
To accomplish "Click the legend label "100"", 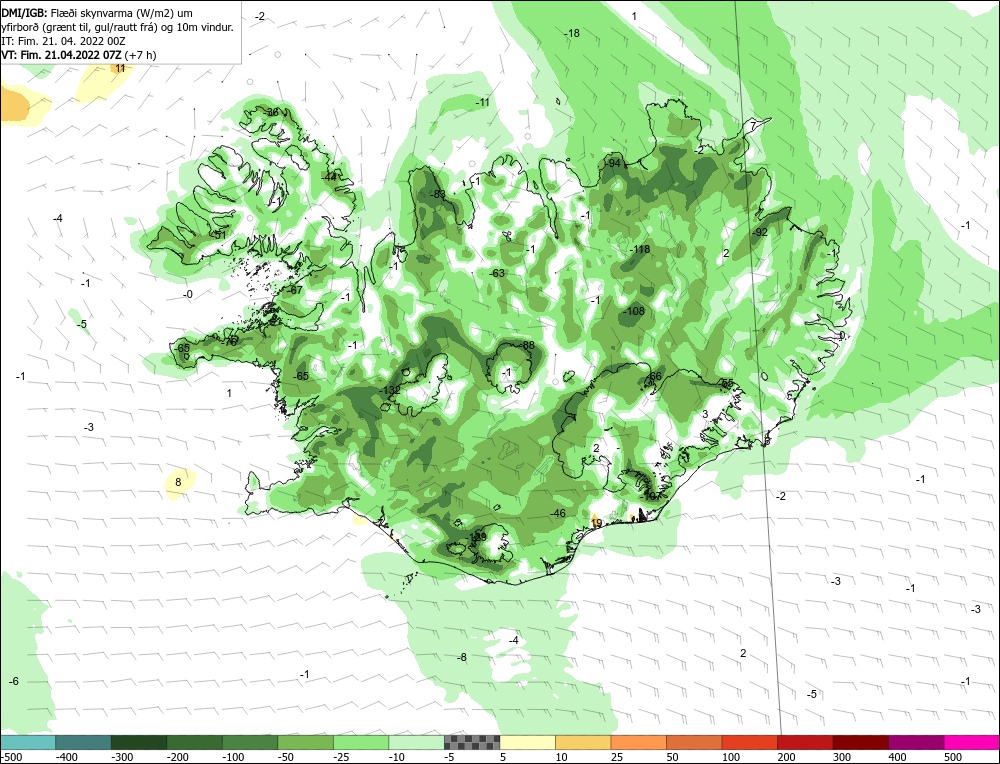I will (731, 757).
